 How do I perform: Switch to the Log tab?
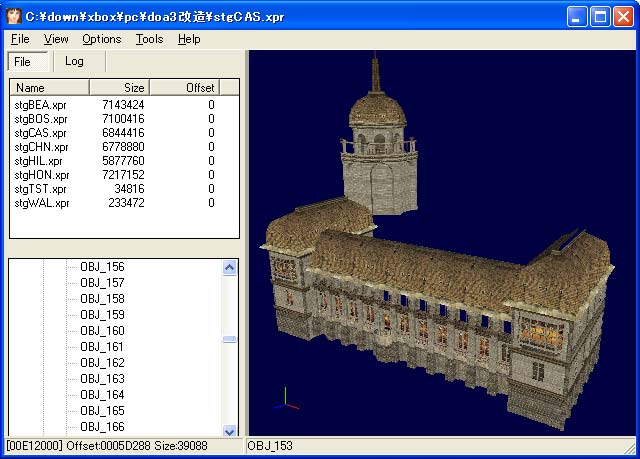tap(74, 61)
